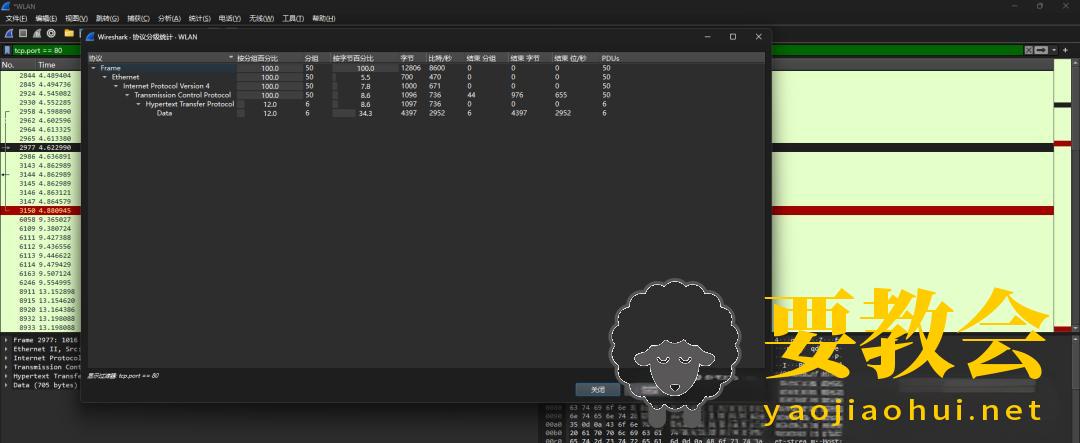Collapse the Ethernet tree node
The height and width of the screenshot is (443, 1080).
(x=105, y=77)
